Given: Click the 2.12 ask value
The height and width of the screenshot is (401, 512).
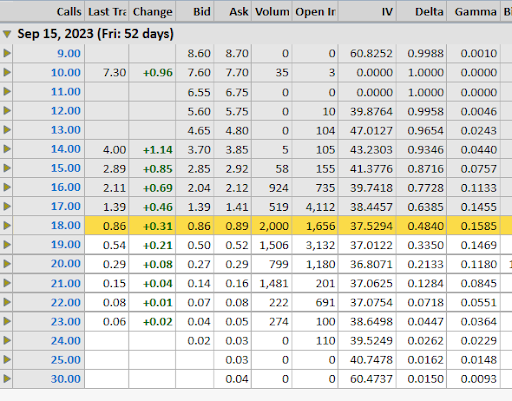Looking at the screenshot, I should [x=237, y=188].
